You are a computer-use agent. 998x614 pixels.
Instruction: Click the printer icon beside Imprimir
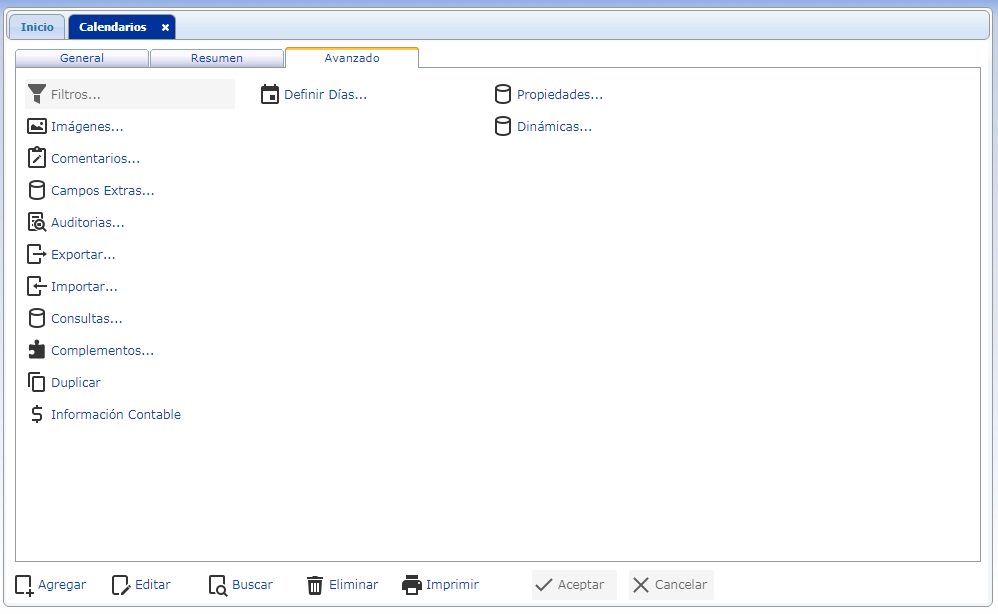(412, 585)
